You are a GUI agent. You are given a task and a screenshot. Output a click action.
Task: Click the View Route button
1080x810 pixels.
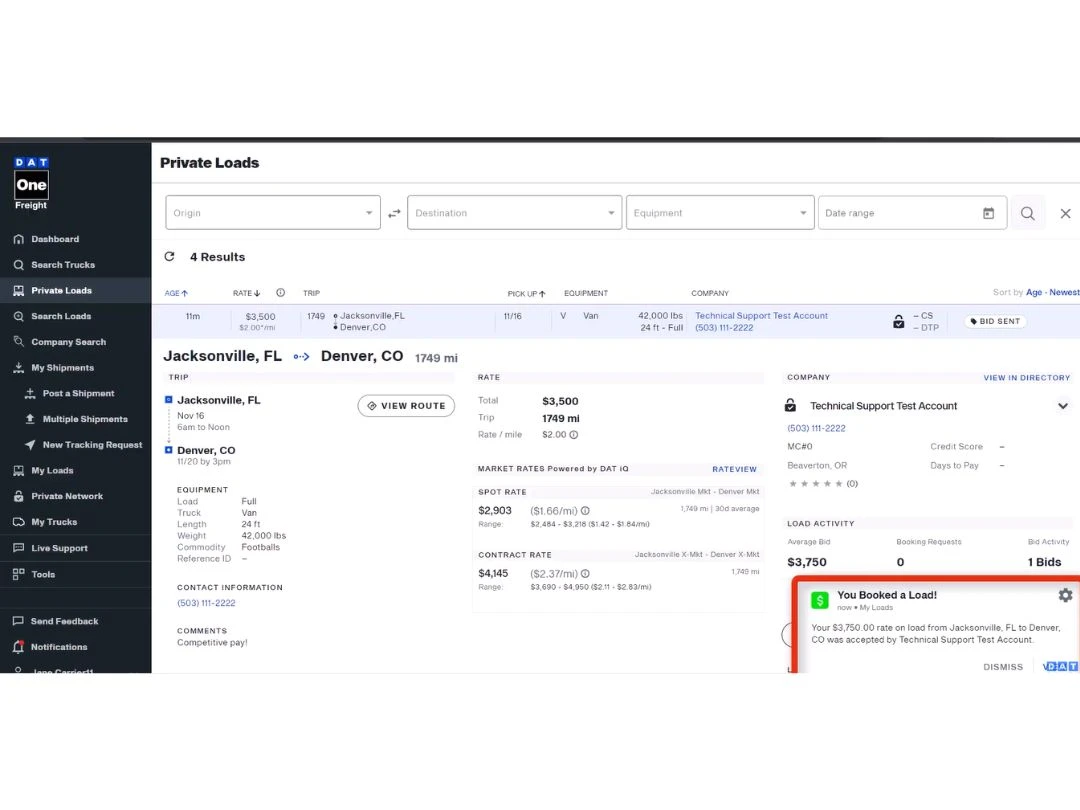click(406, 406)
